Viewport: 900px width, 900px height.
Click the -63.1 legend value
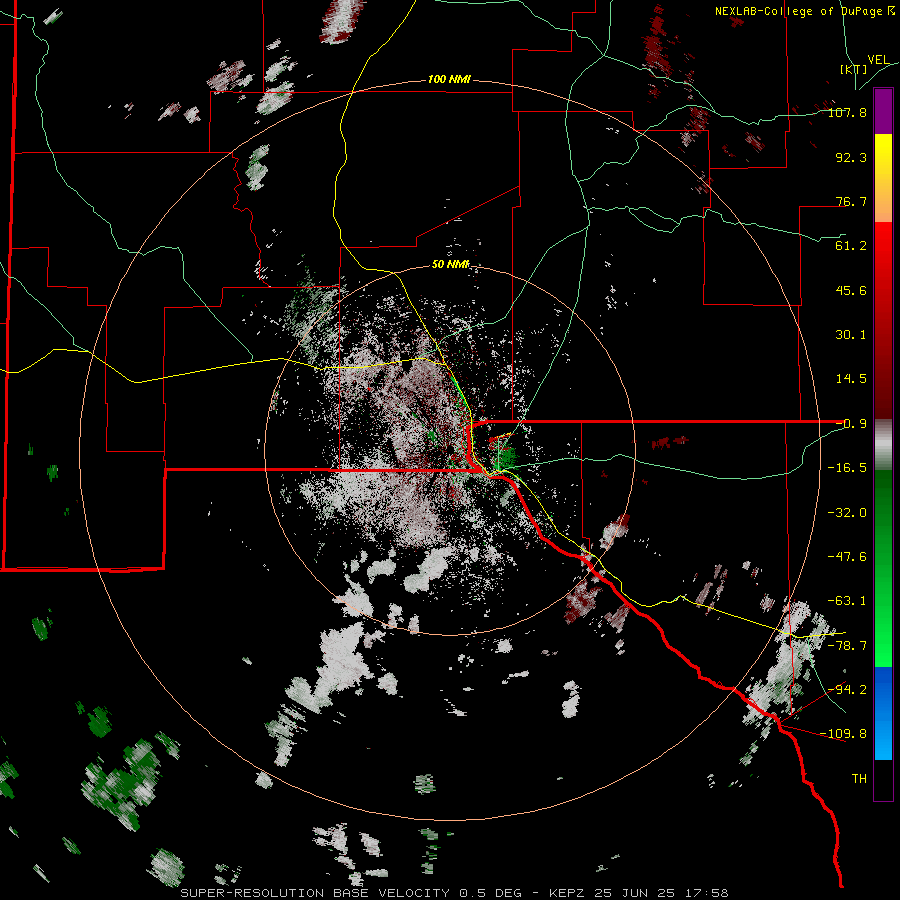pos(847,601)
